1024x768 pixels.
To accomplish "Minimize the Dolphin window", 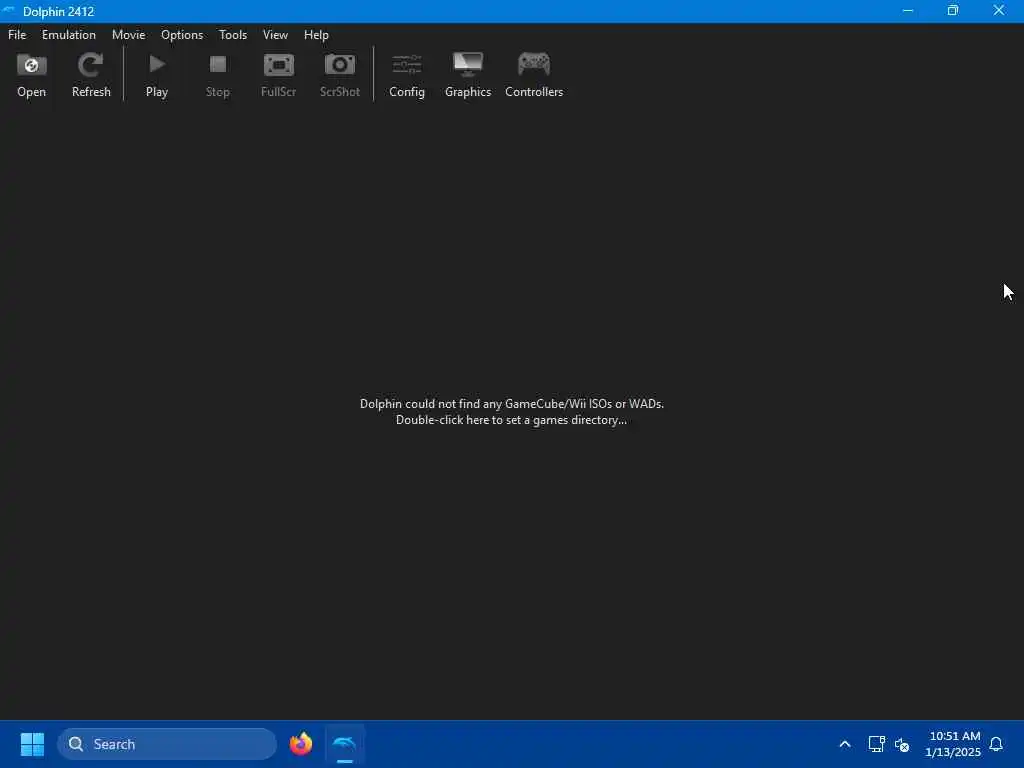I will coord(907,11).
